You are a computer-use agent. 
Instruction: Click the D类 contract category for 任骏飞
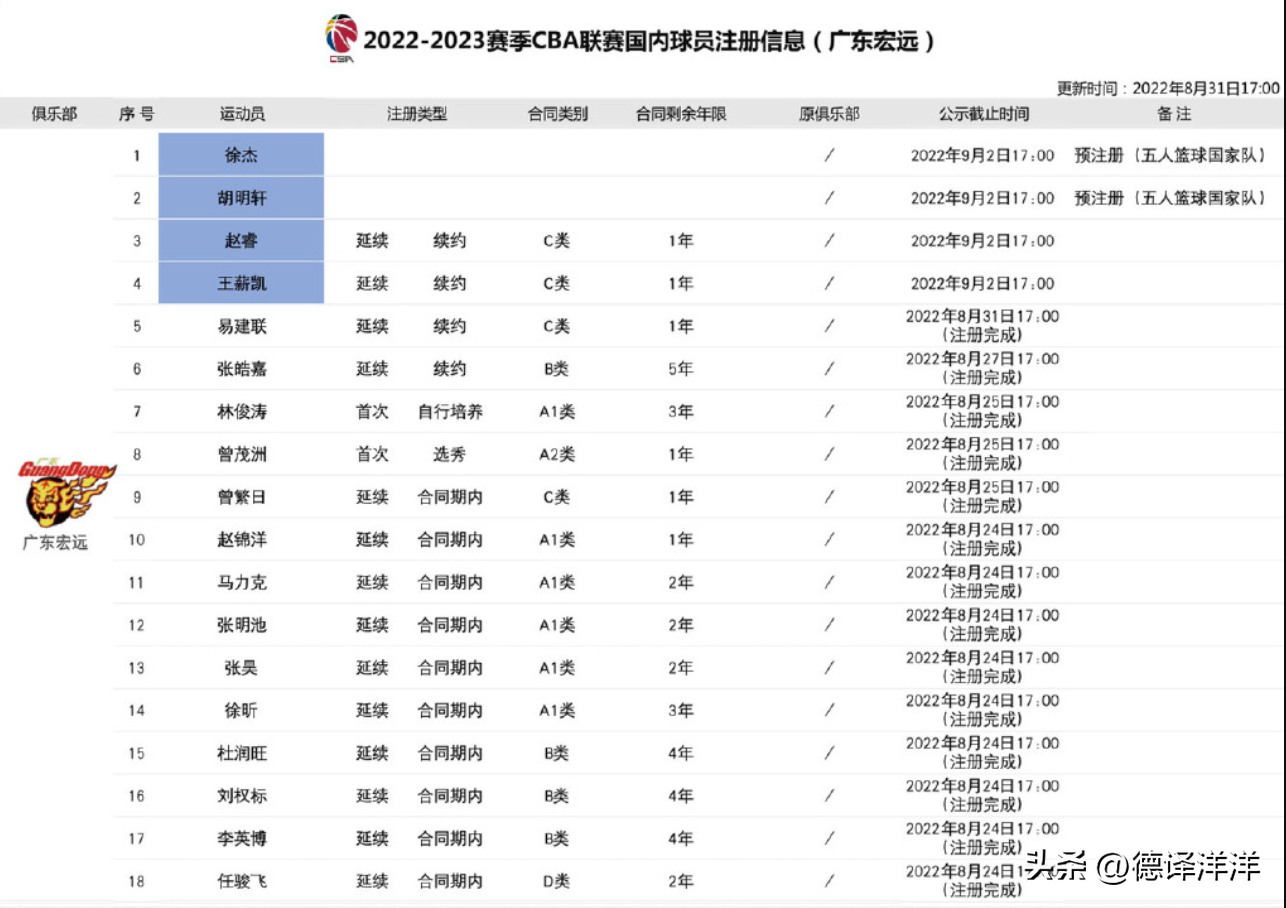point(557,881)
